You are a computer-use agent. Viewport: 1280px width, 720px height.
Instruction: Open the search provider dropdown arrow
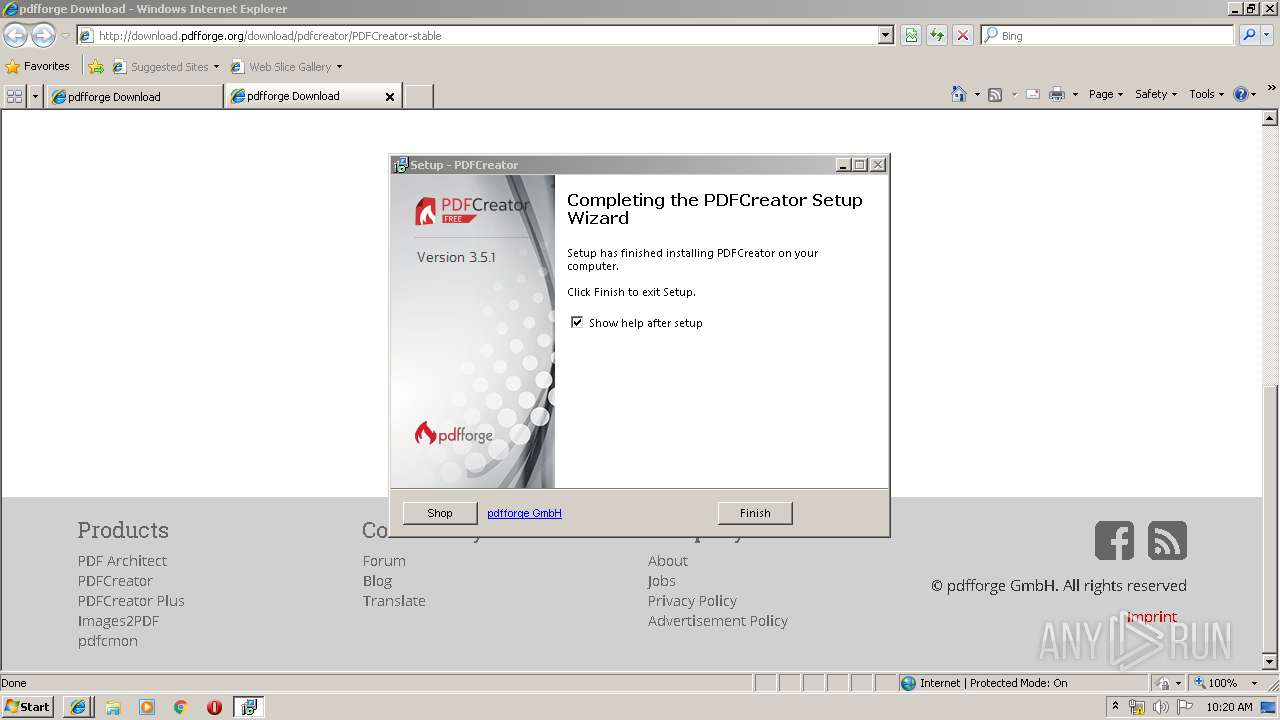pos(1268,35)
